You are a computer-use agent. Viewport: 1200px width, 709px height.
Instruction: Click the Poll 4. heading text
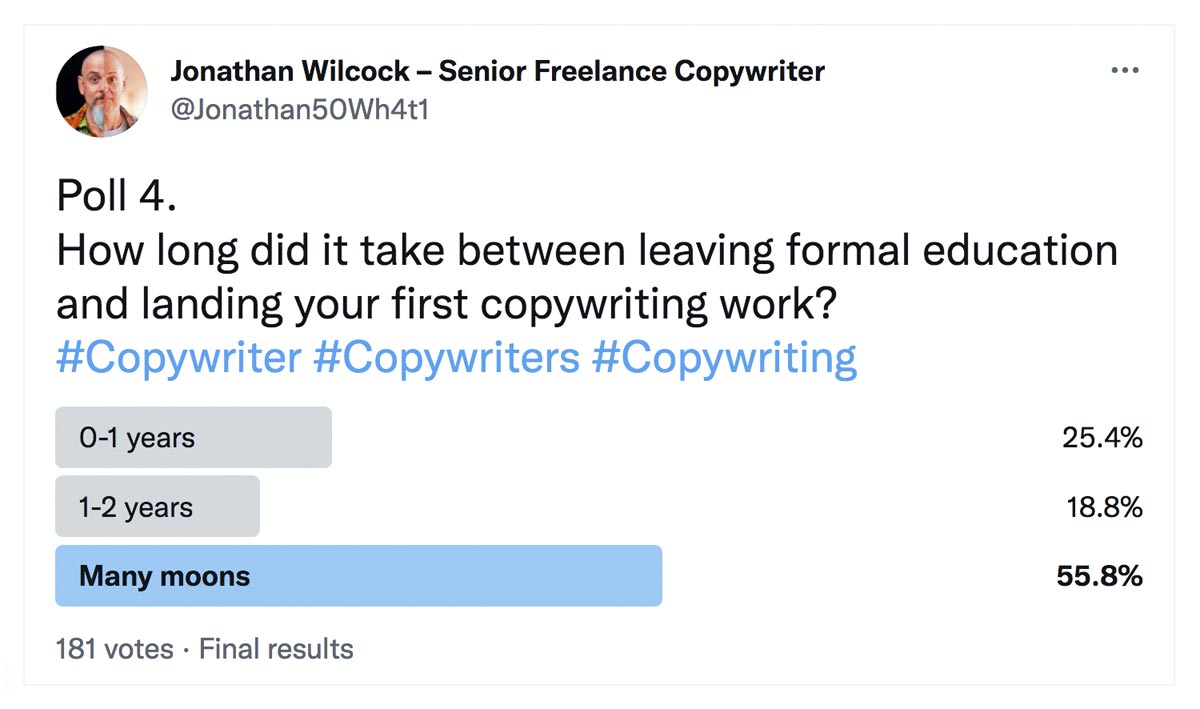(x=117, y=196)
